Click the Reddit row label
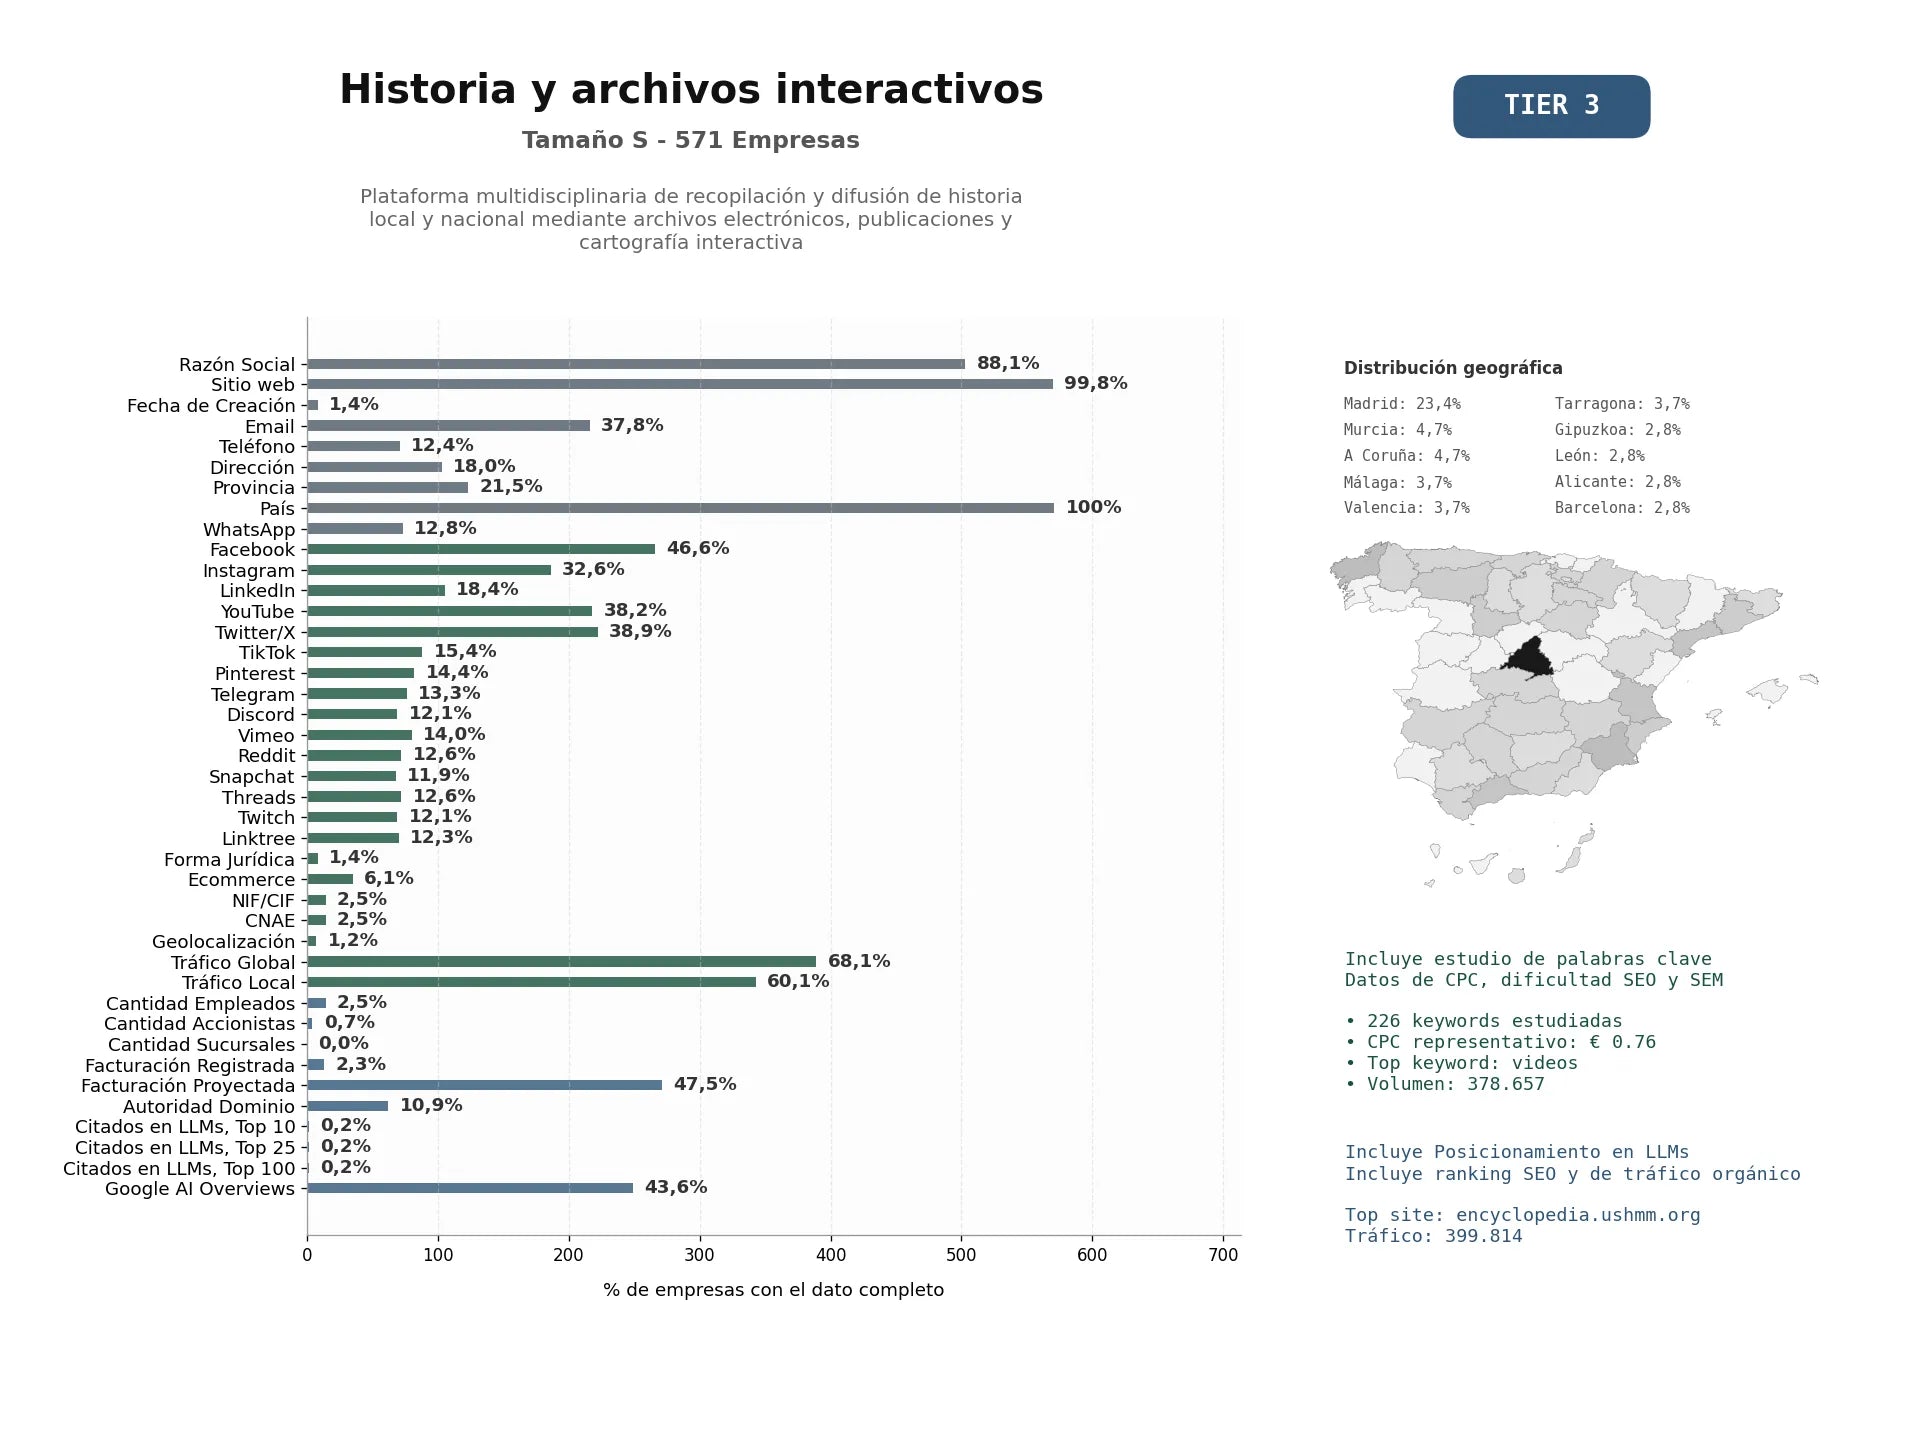 click(x=266, y=756)
